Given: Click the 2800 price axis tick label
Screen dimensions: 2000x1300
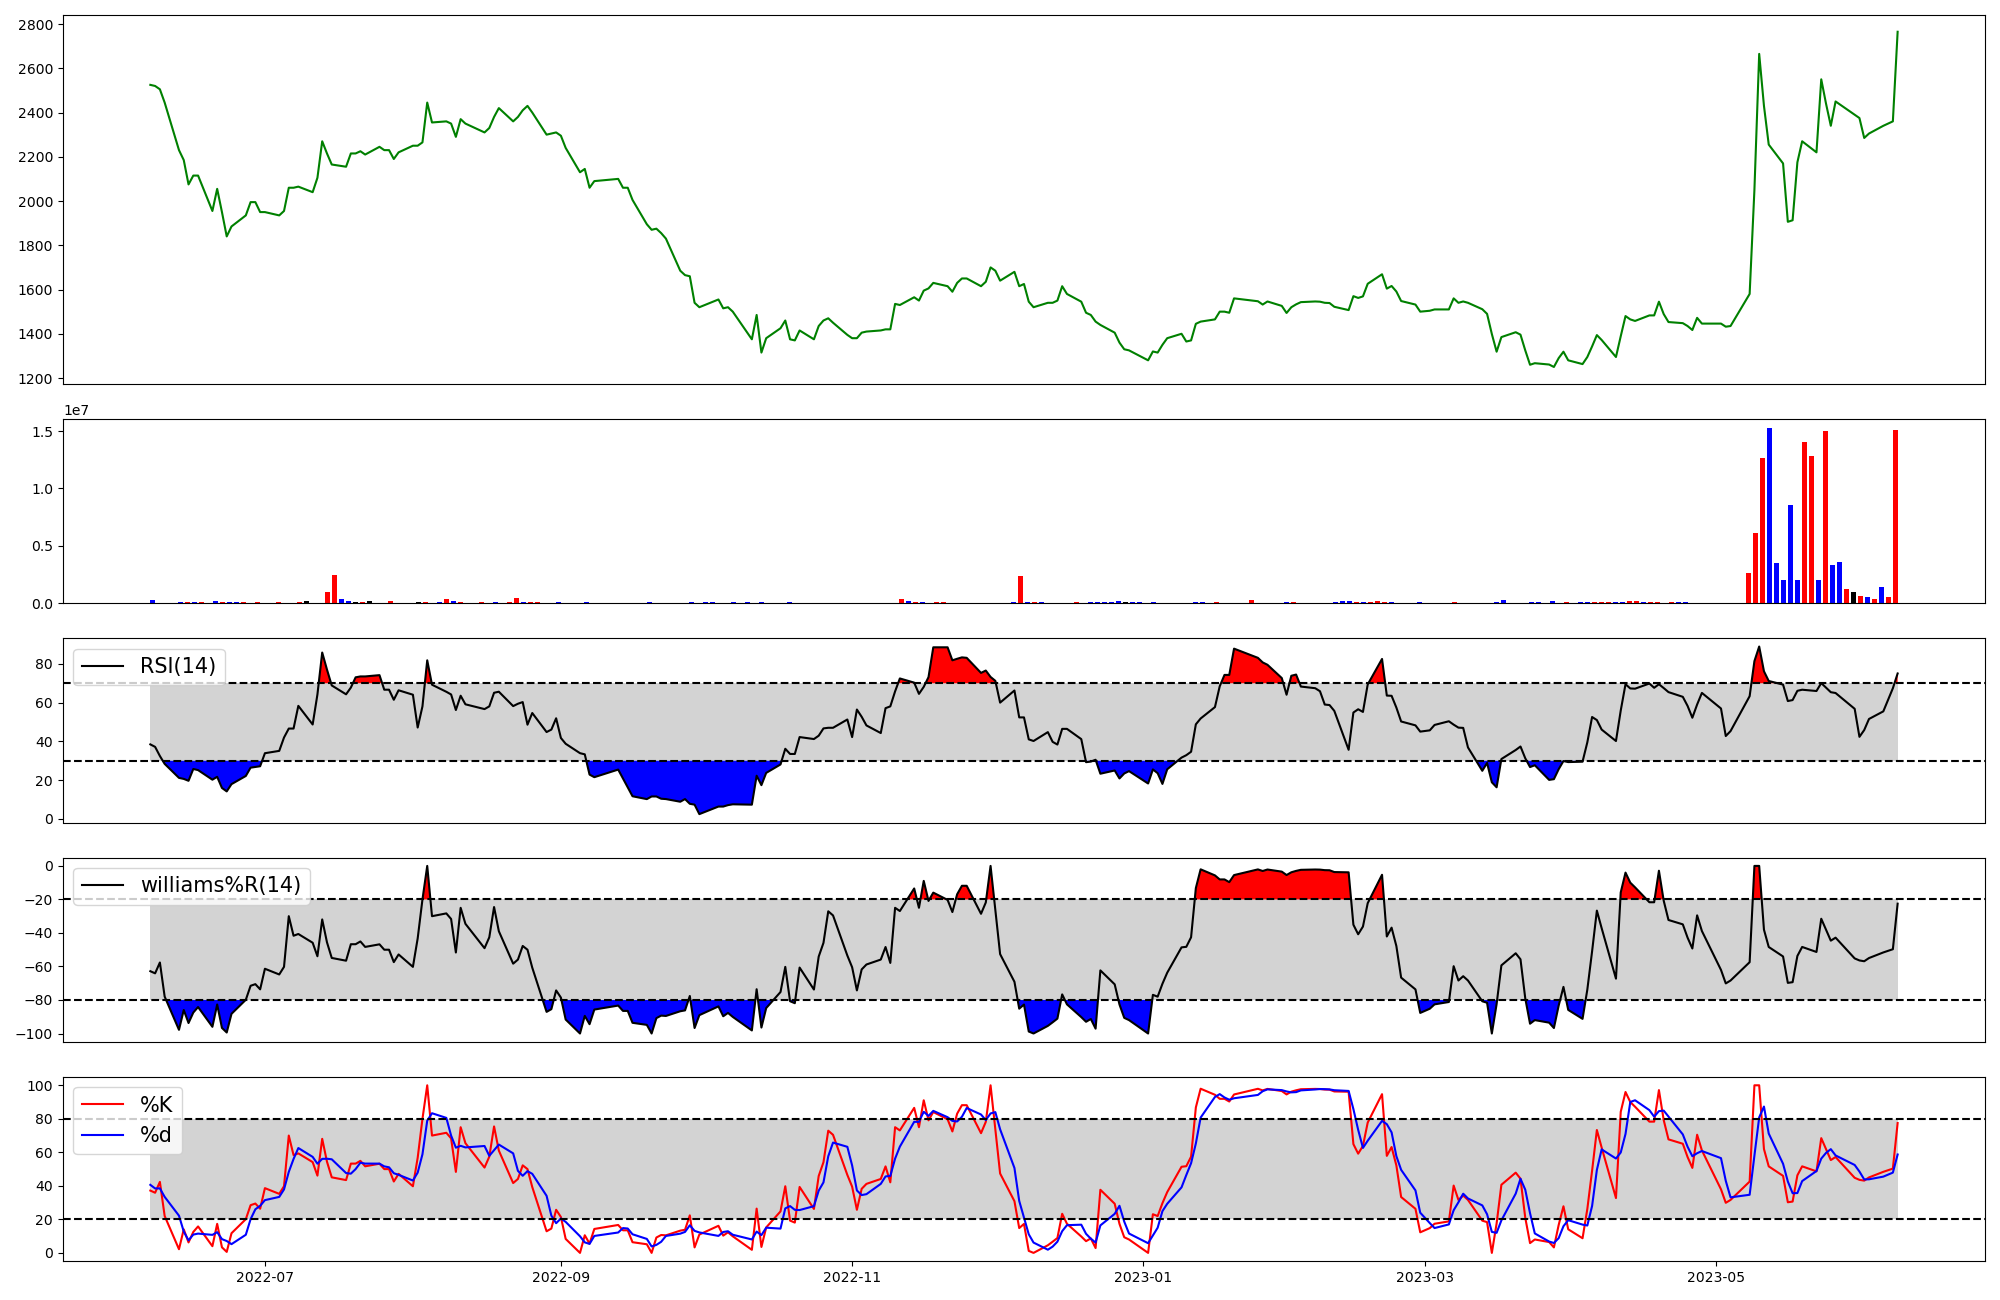Looking at the screenshot, I should (x=36, y=25).
